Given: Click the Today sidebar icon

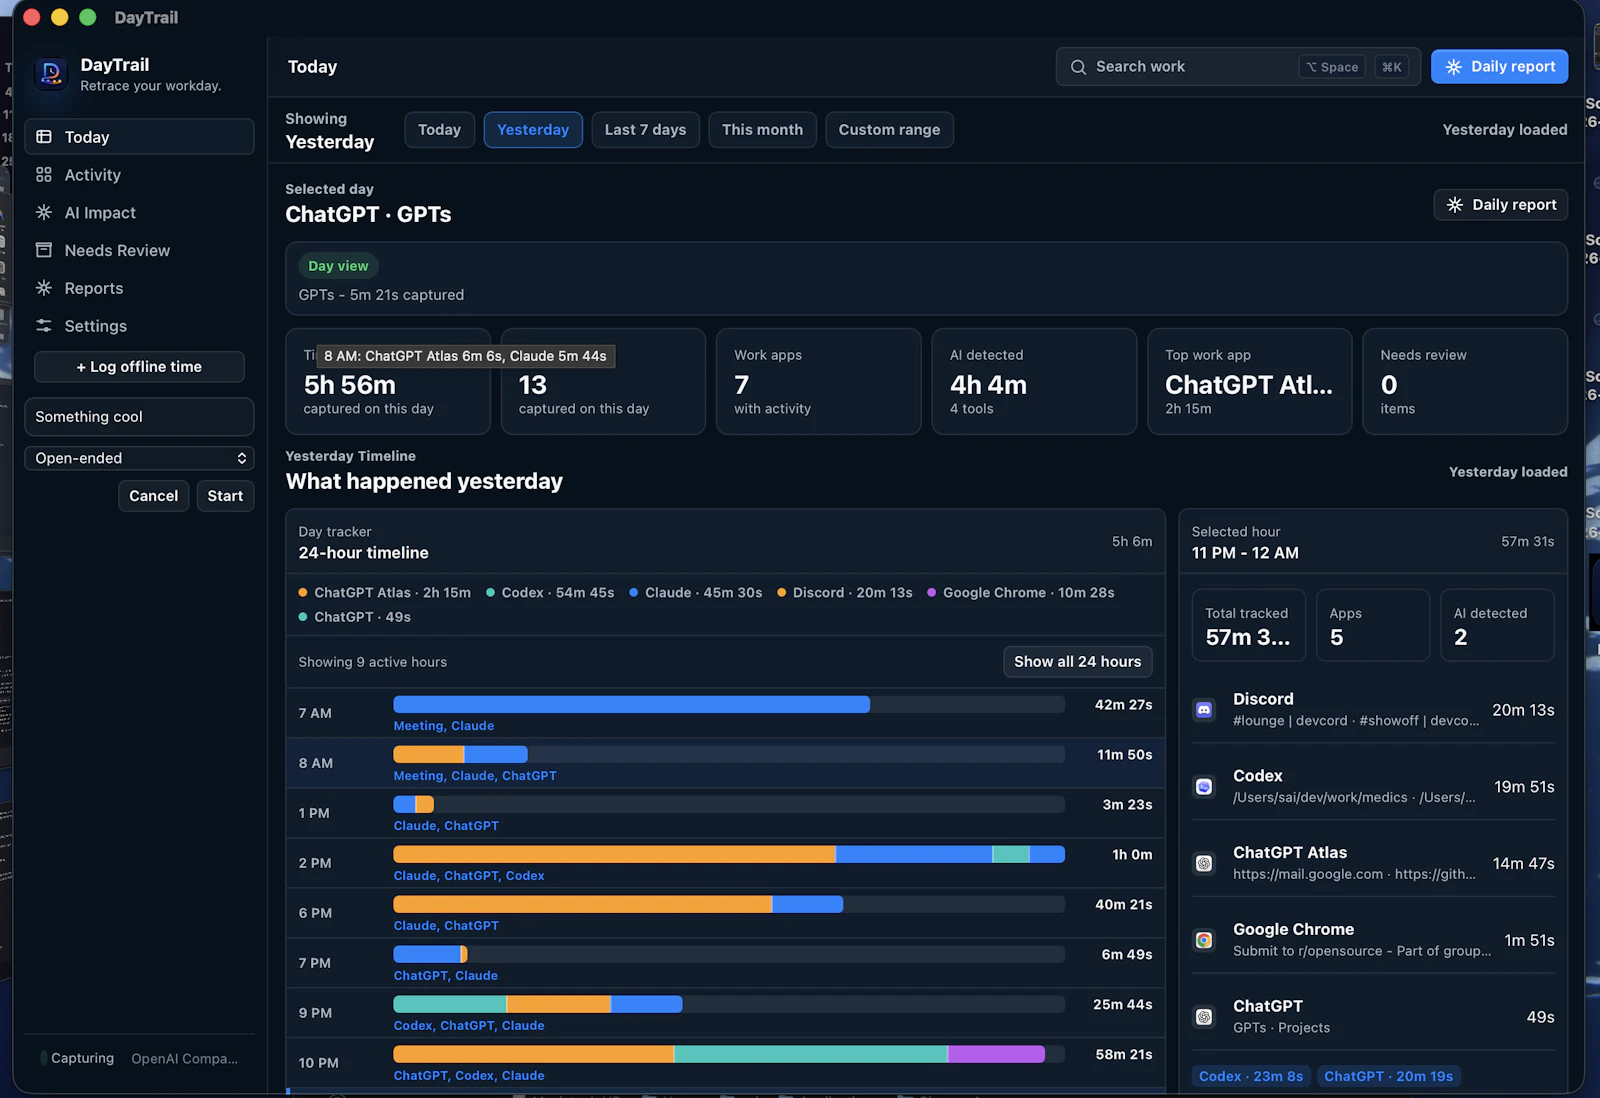Looking at the screenshot, I should click(x=44, y=137).
